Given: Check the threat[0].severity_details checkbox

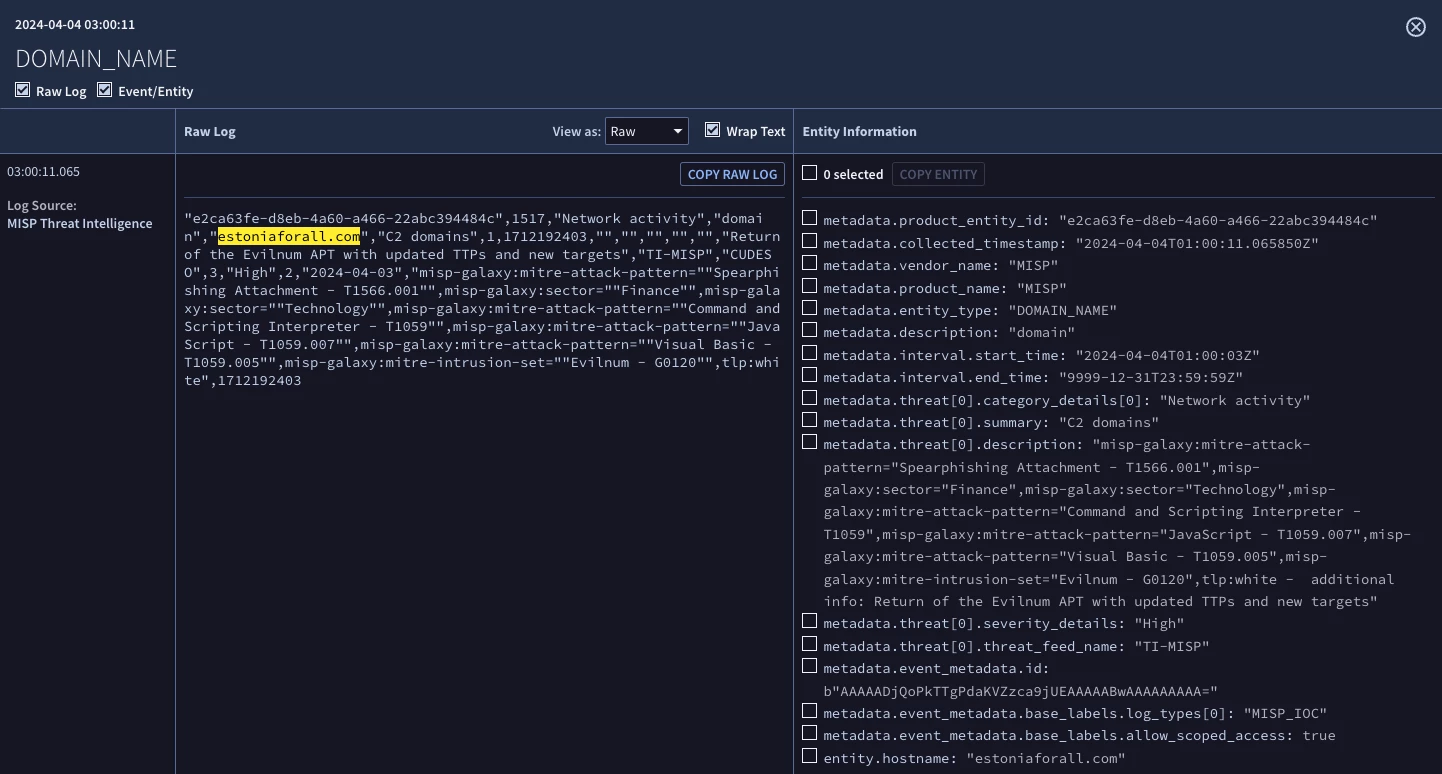Looking at the screenshot, I should point(810,621).
